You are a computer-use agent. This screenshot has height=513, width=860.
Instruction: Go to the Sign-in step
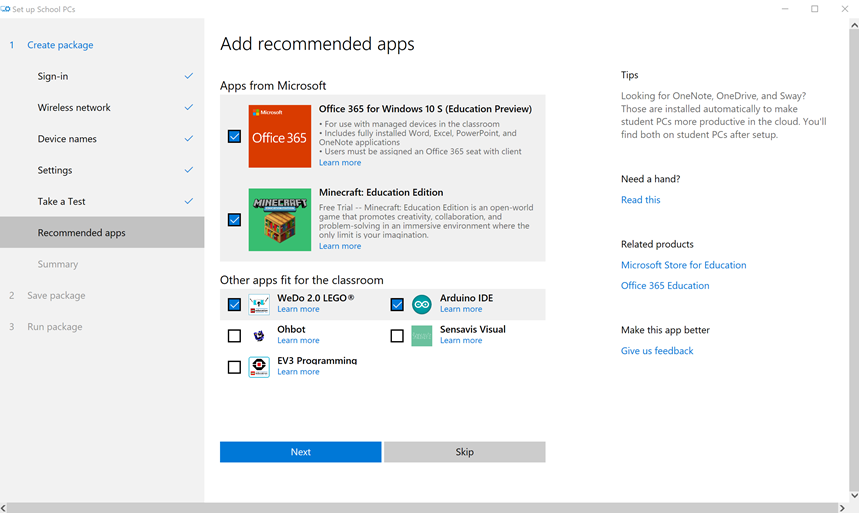tap(102, 76)
